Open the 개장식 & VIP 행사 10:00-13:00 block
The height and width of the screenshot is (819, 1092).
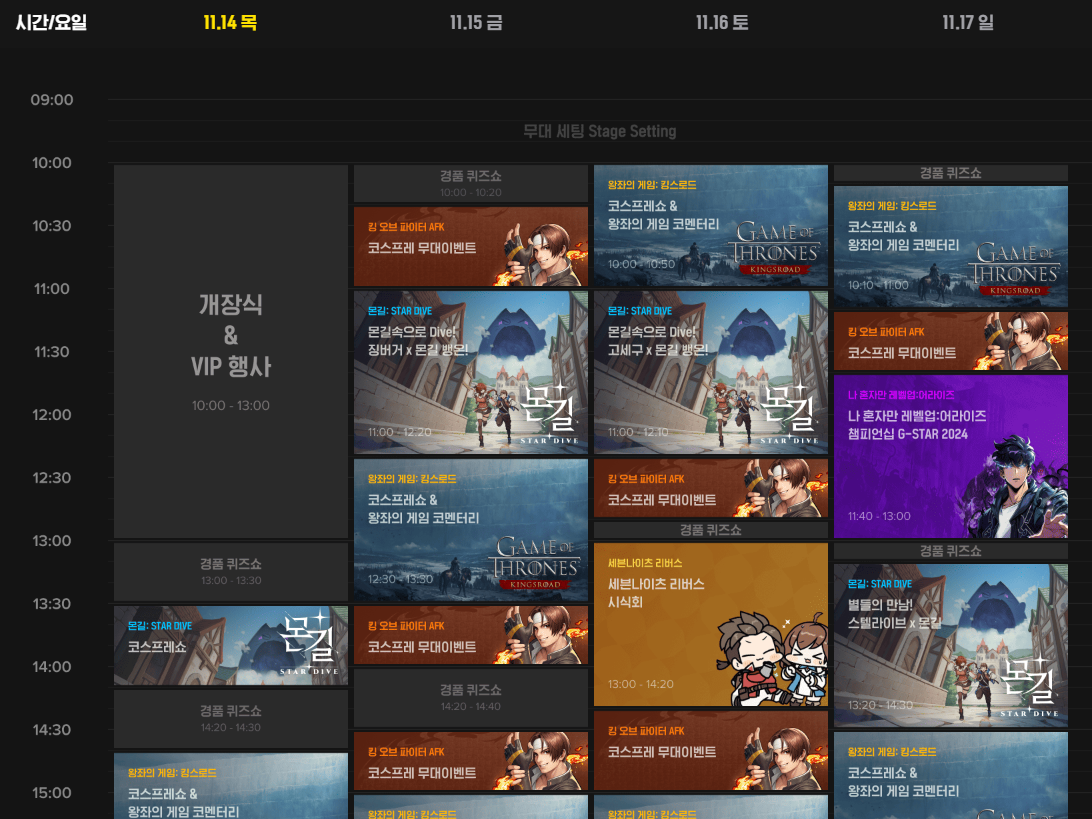pyautogui.click(x=231, y=352)
